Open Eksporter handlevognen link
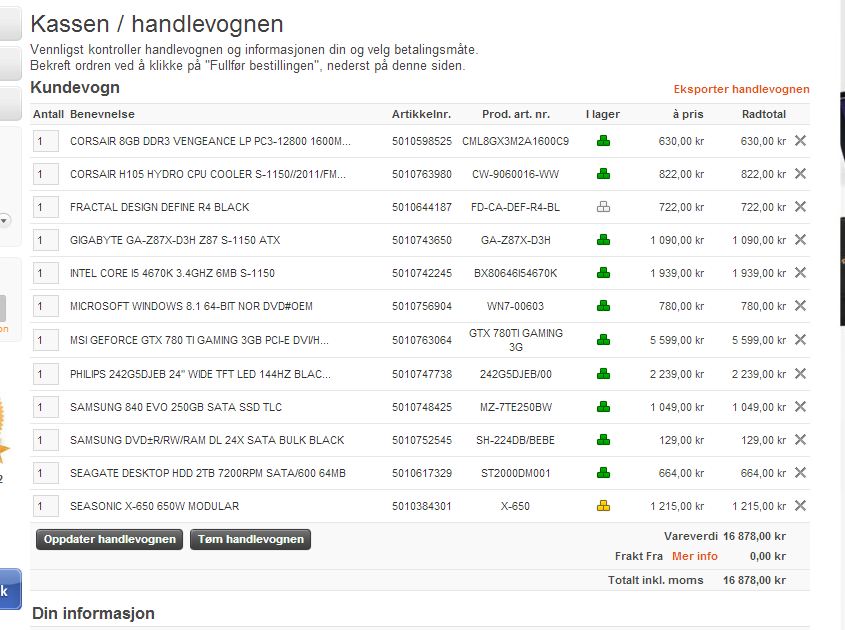 (742, 89)
